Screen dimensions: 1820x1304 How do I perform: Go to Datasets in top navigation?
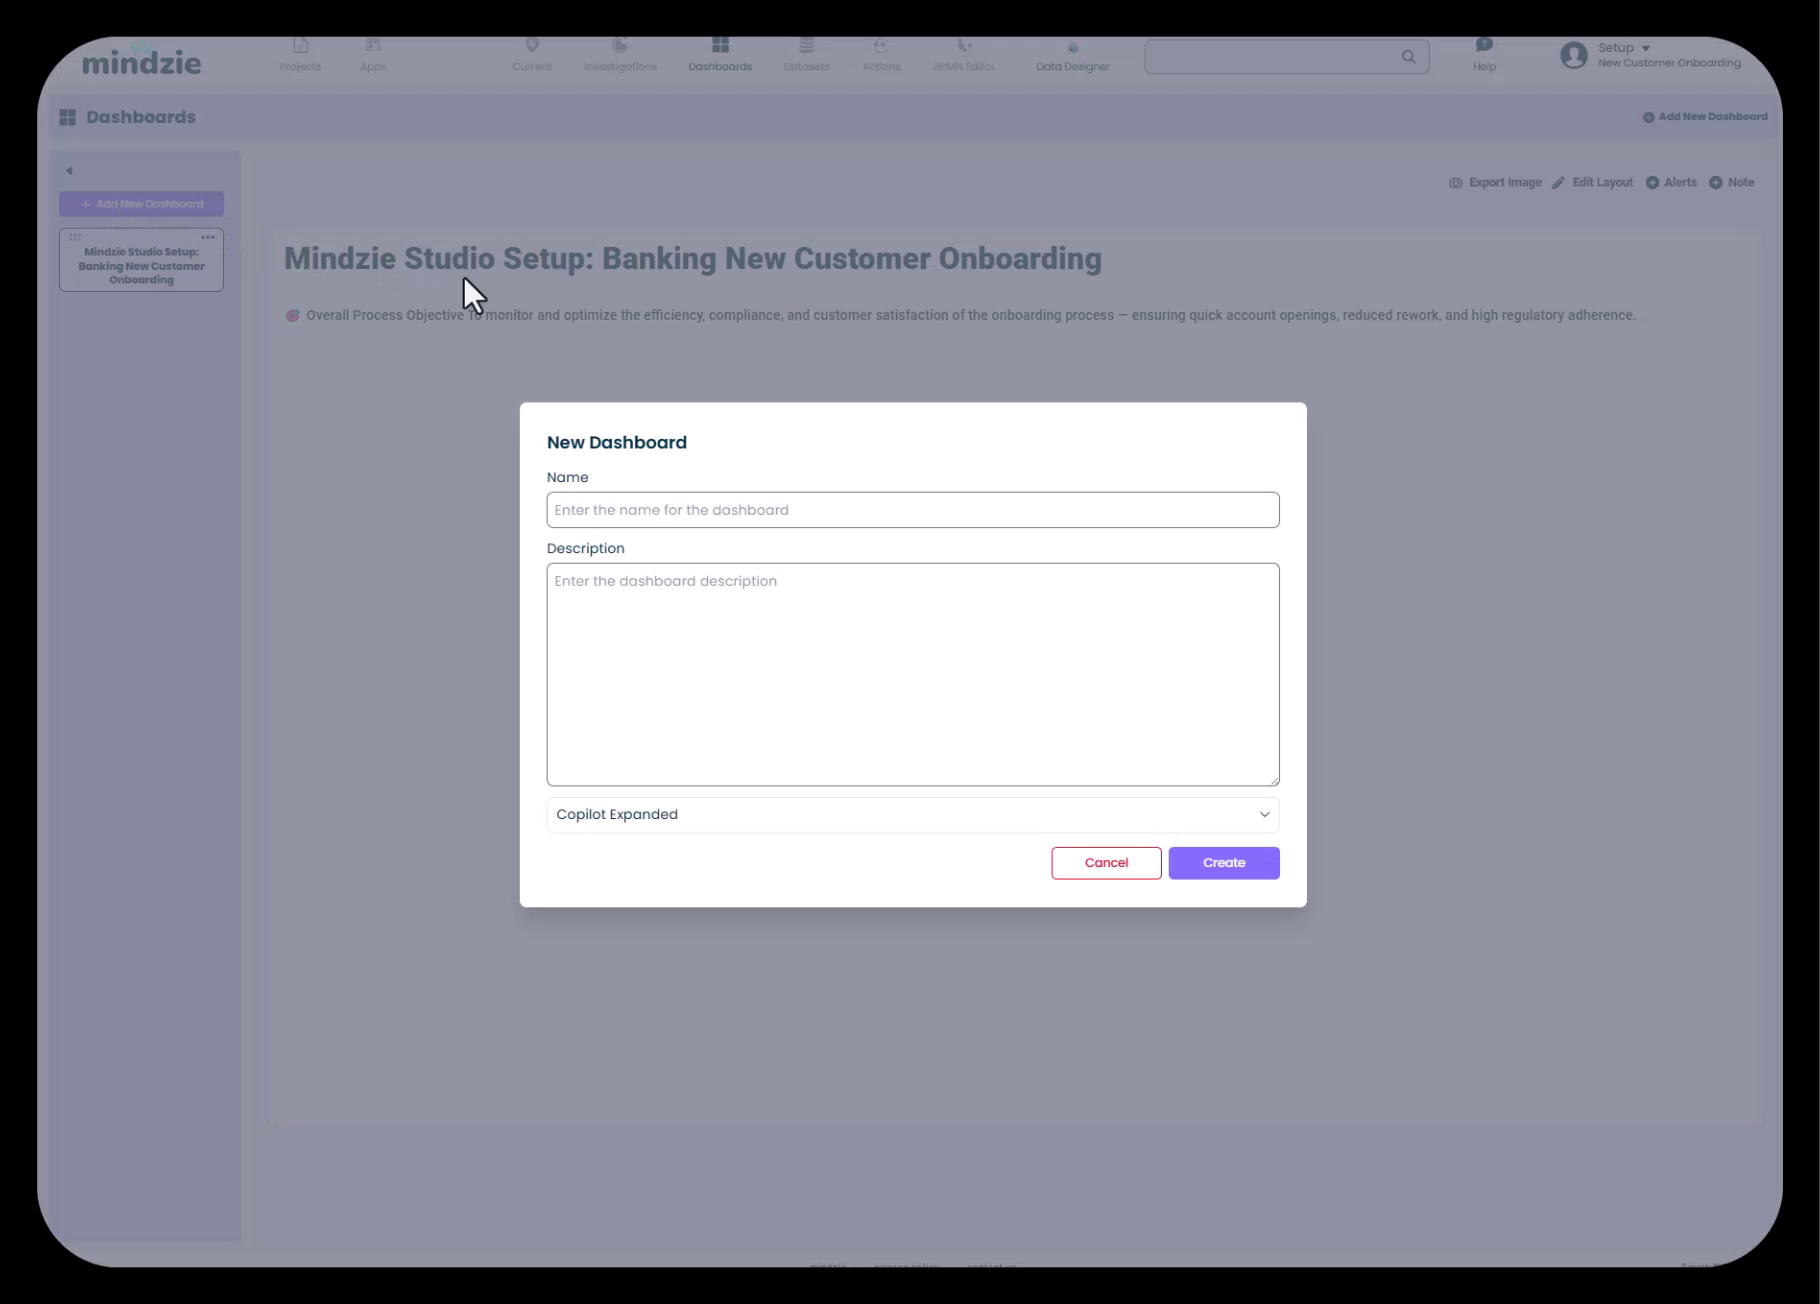pyautogui.click(x=806, y=54)
